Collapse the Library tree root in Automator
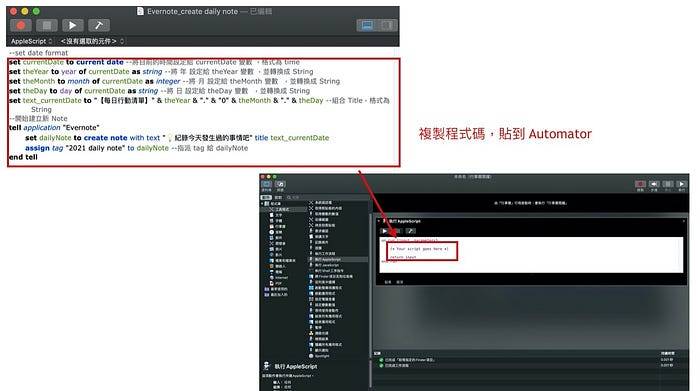This screenshot has height=391, width=700. point(262,204)
